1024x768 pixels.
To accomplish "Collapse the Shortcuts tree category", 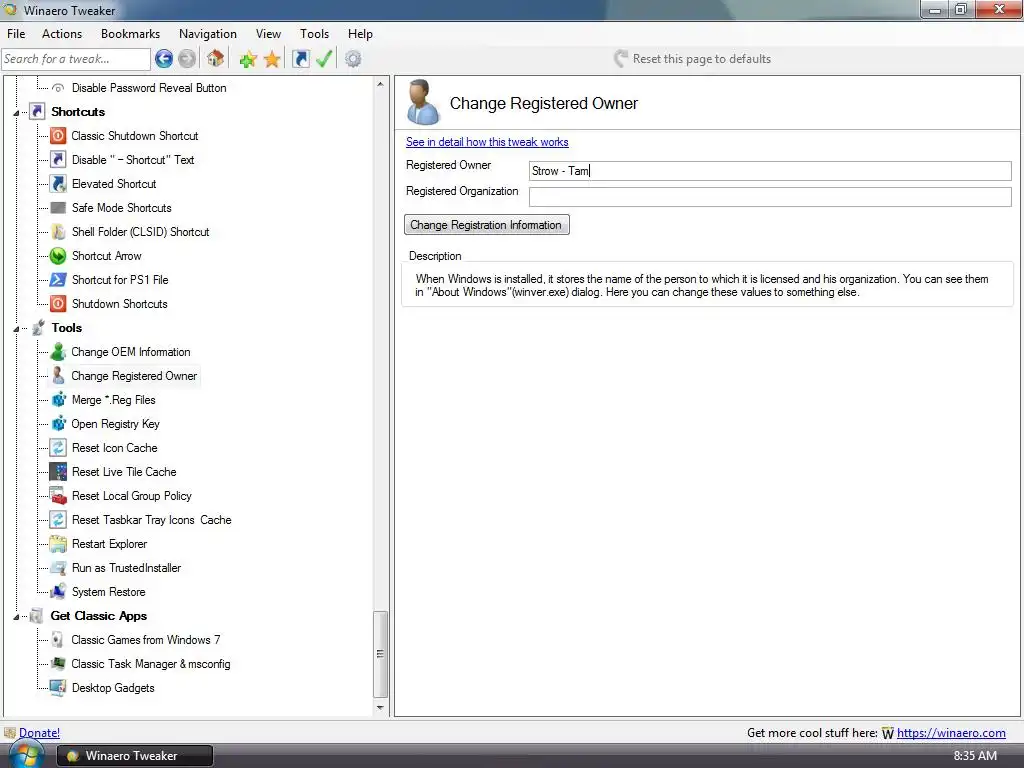I will click(x=16, y=112).
